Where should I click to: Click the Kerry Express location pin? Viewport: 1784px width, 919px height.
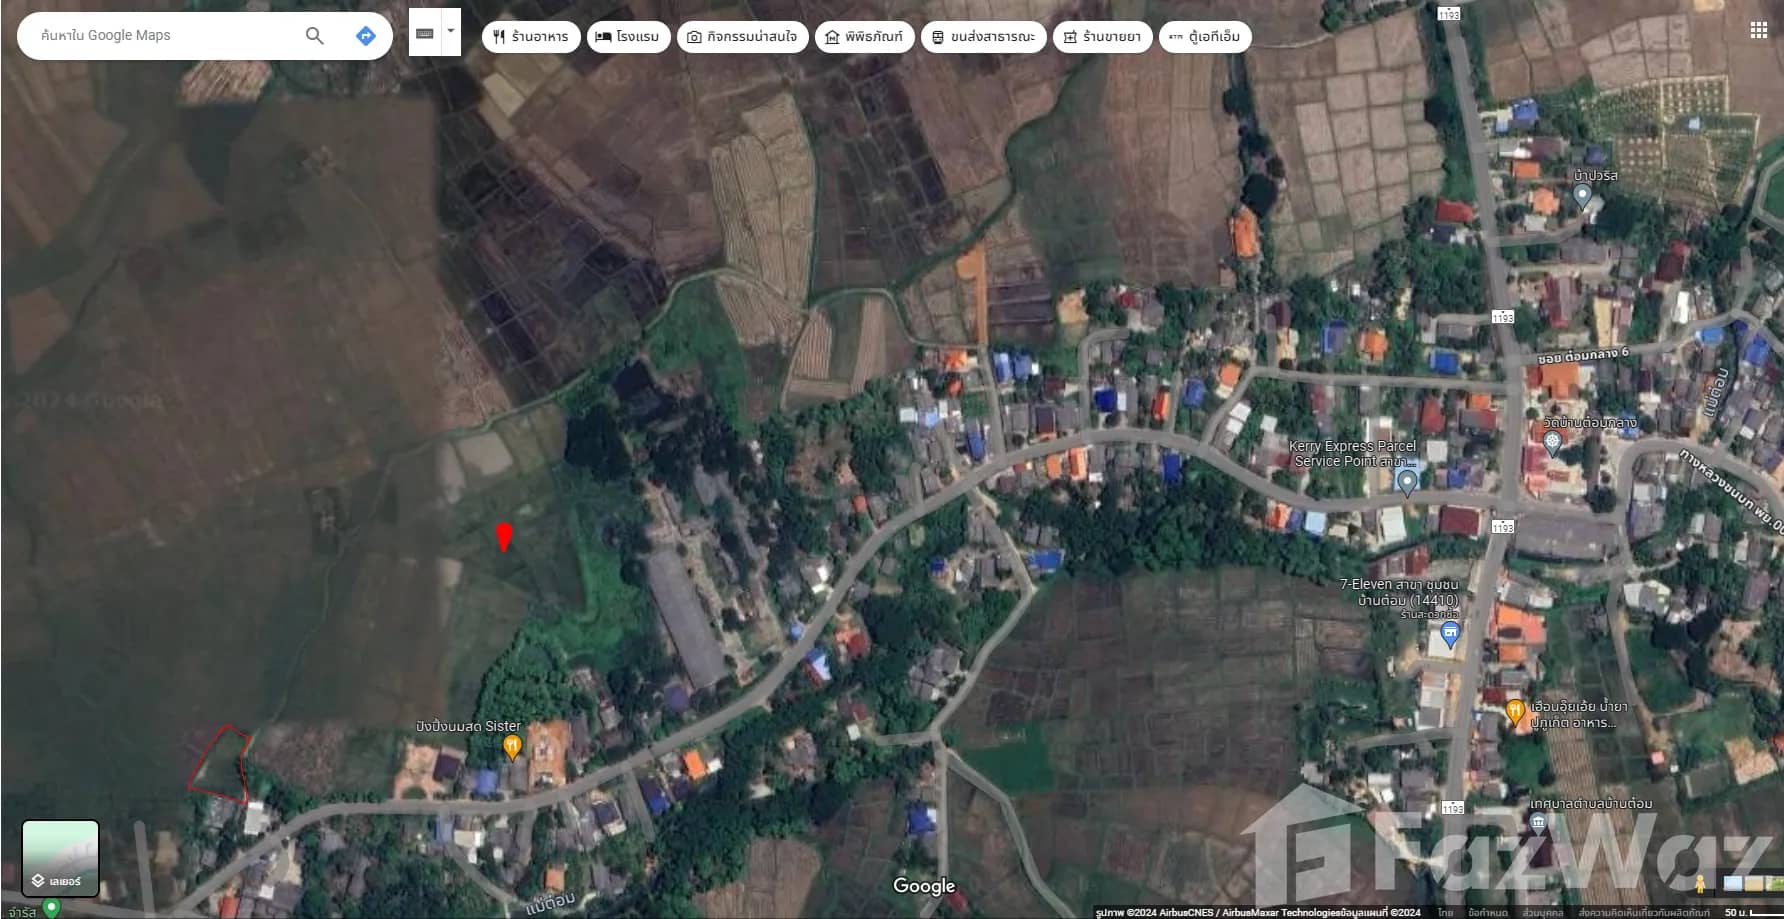pos(1406,483)
